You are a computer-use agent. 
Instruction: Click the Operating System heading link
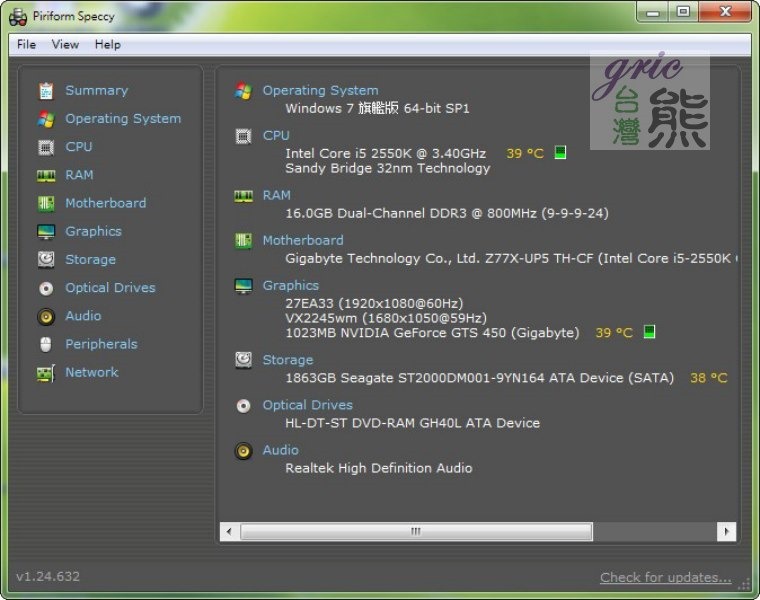[x=320, y=91]
